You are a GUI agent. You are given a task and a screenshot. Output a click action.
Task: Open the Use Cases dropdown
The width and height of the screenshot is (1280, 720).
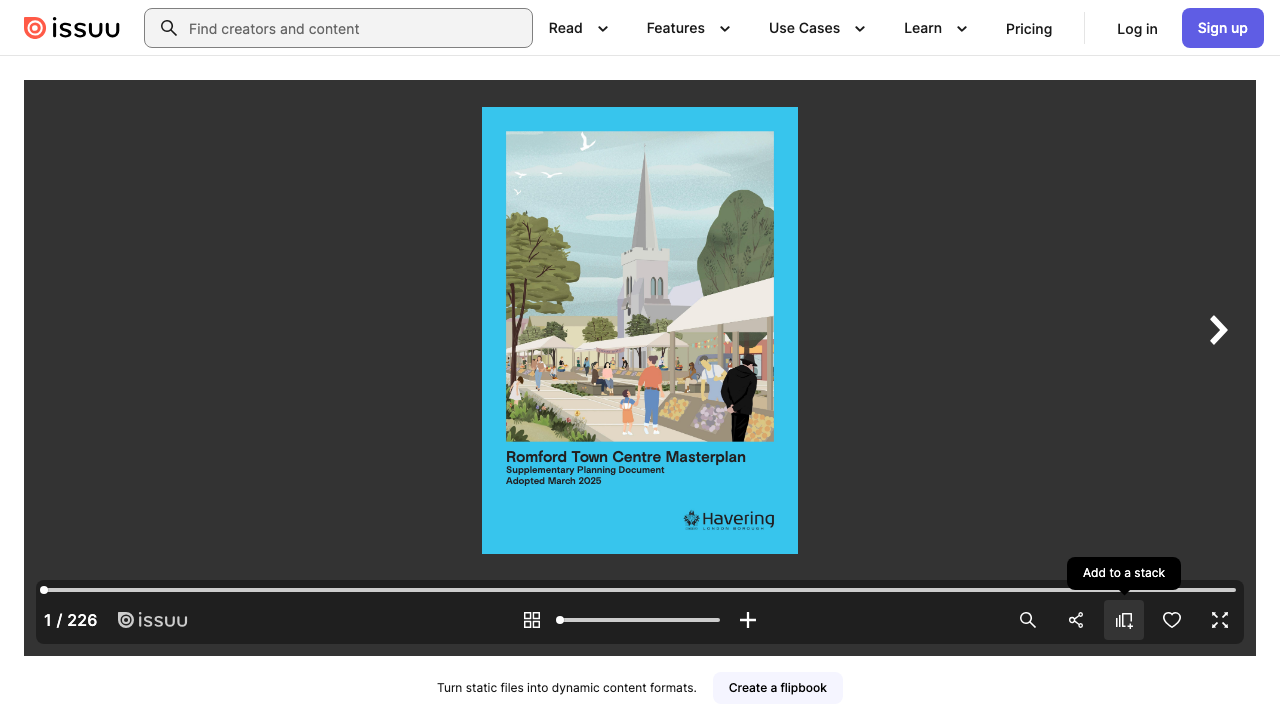816,28
